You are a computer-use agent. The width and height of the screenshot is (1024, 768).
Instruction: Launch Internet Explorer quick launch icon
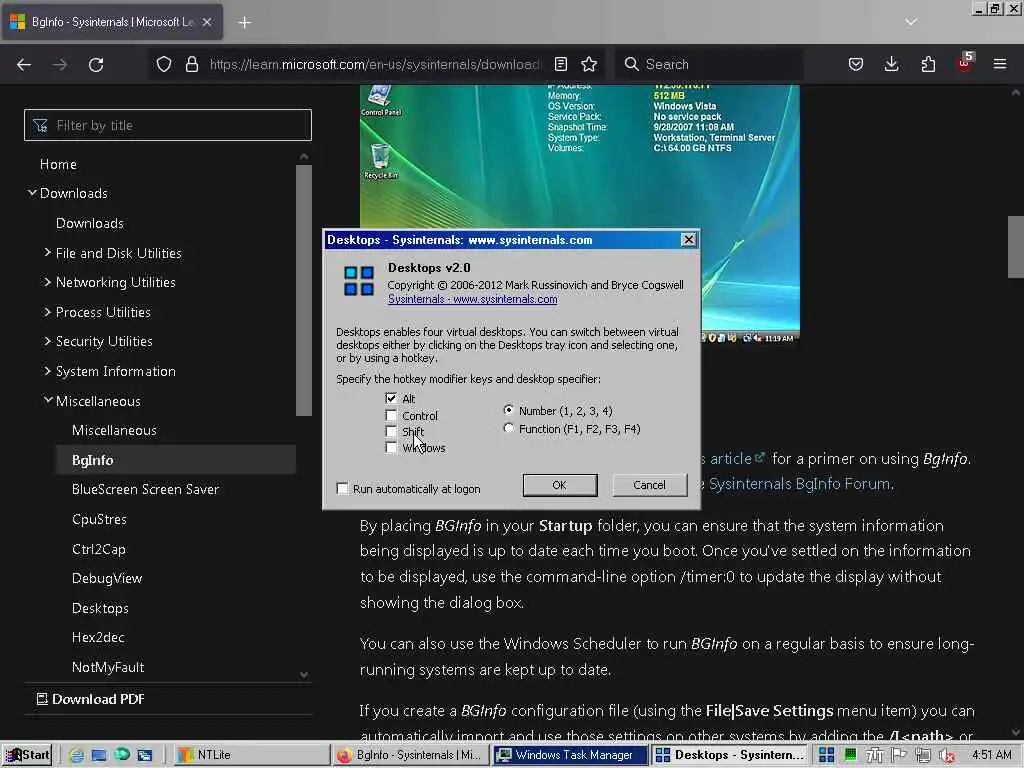pyautogui.click(x=76, y=755)
